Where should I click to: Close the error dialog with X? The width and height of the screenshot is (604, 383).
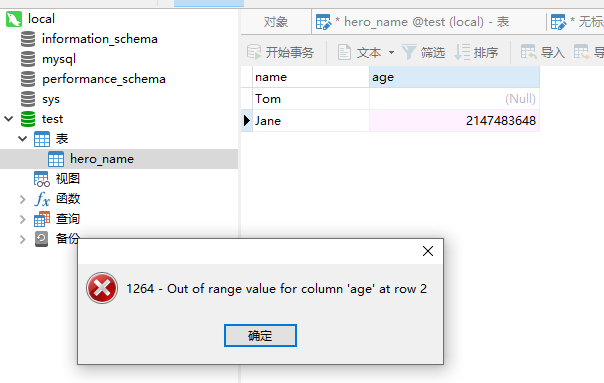pos(428,251)
